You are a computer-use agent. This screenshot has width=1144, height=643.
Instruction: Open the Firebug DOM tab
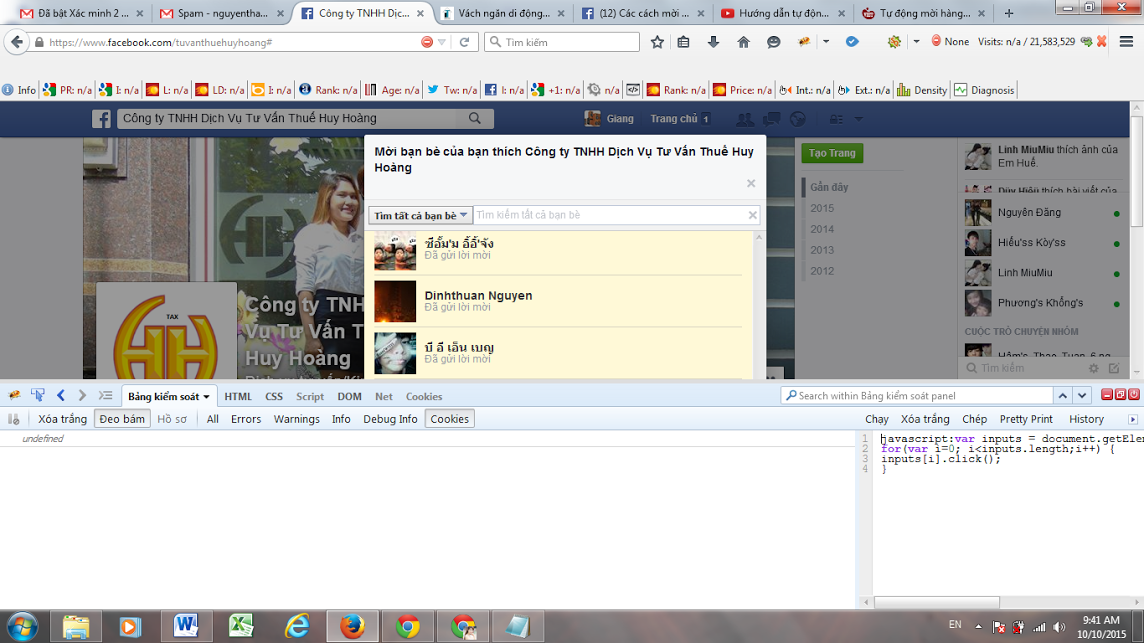pos(349,396)
